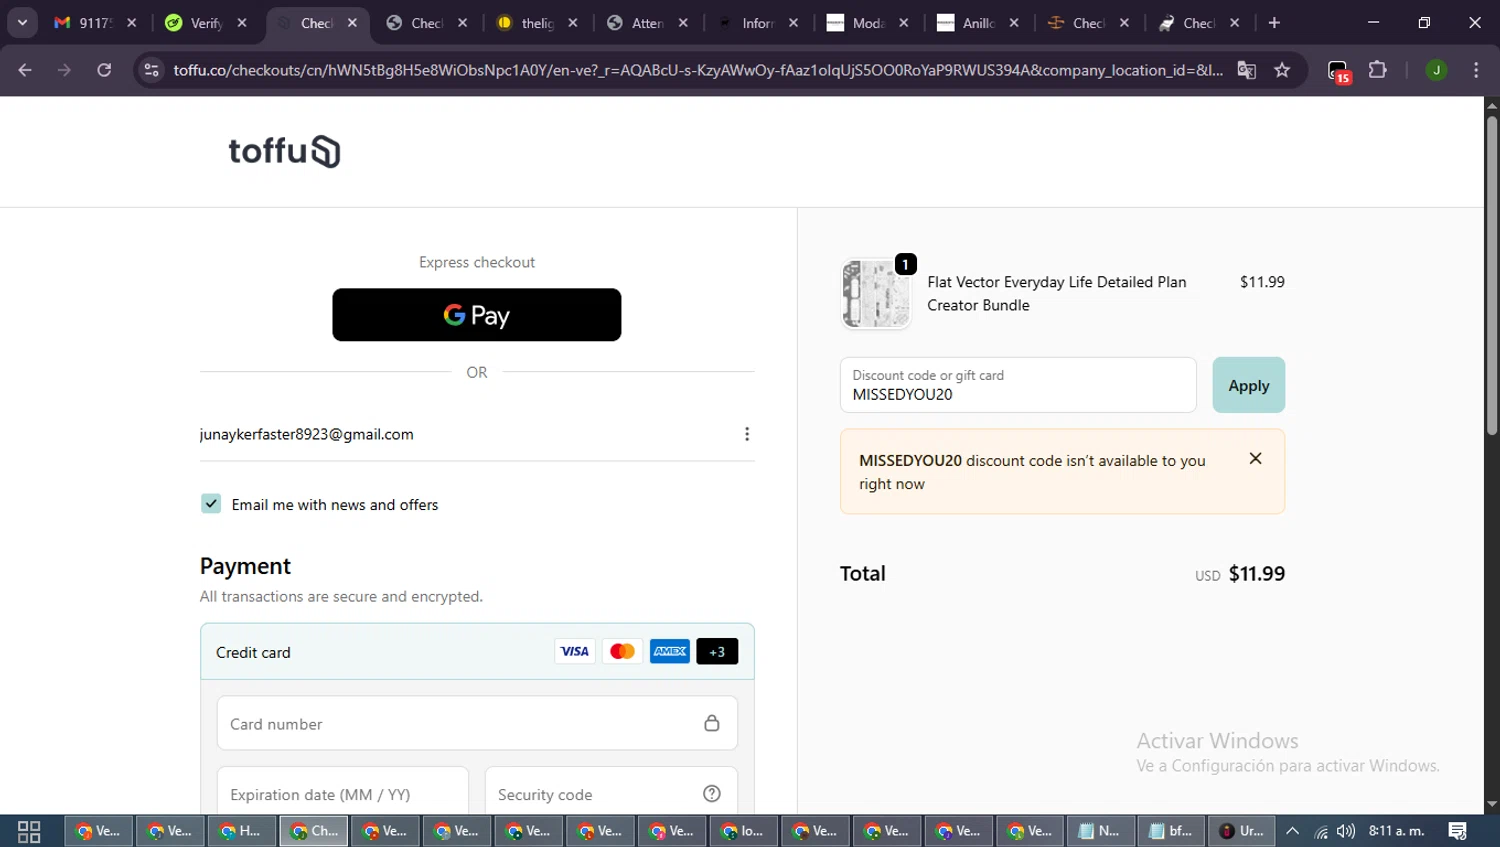Show hidden system tray icons
This screenshot has width=1500, height=847.
(x=1293, y=831)
